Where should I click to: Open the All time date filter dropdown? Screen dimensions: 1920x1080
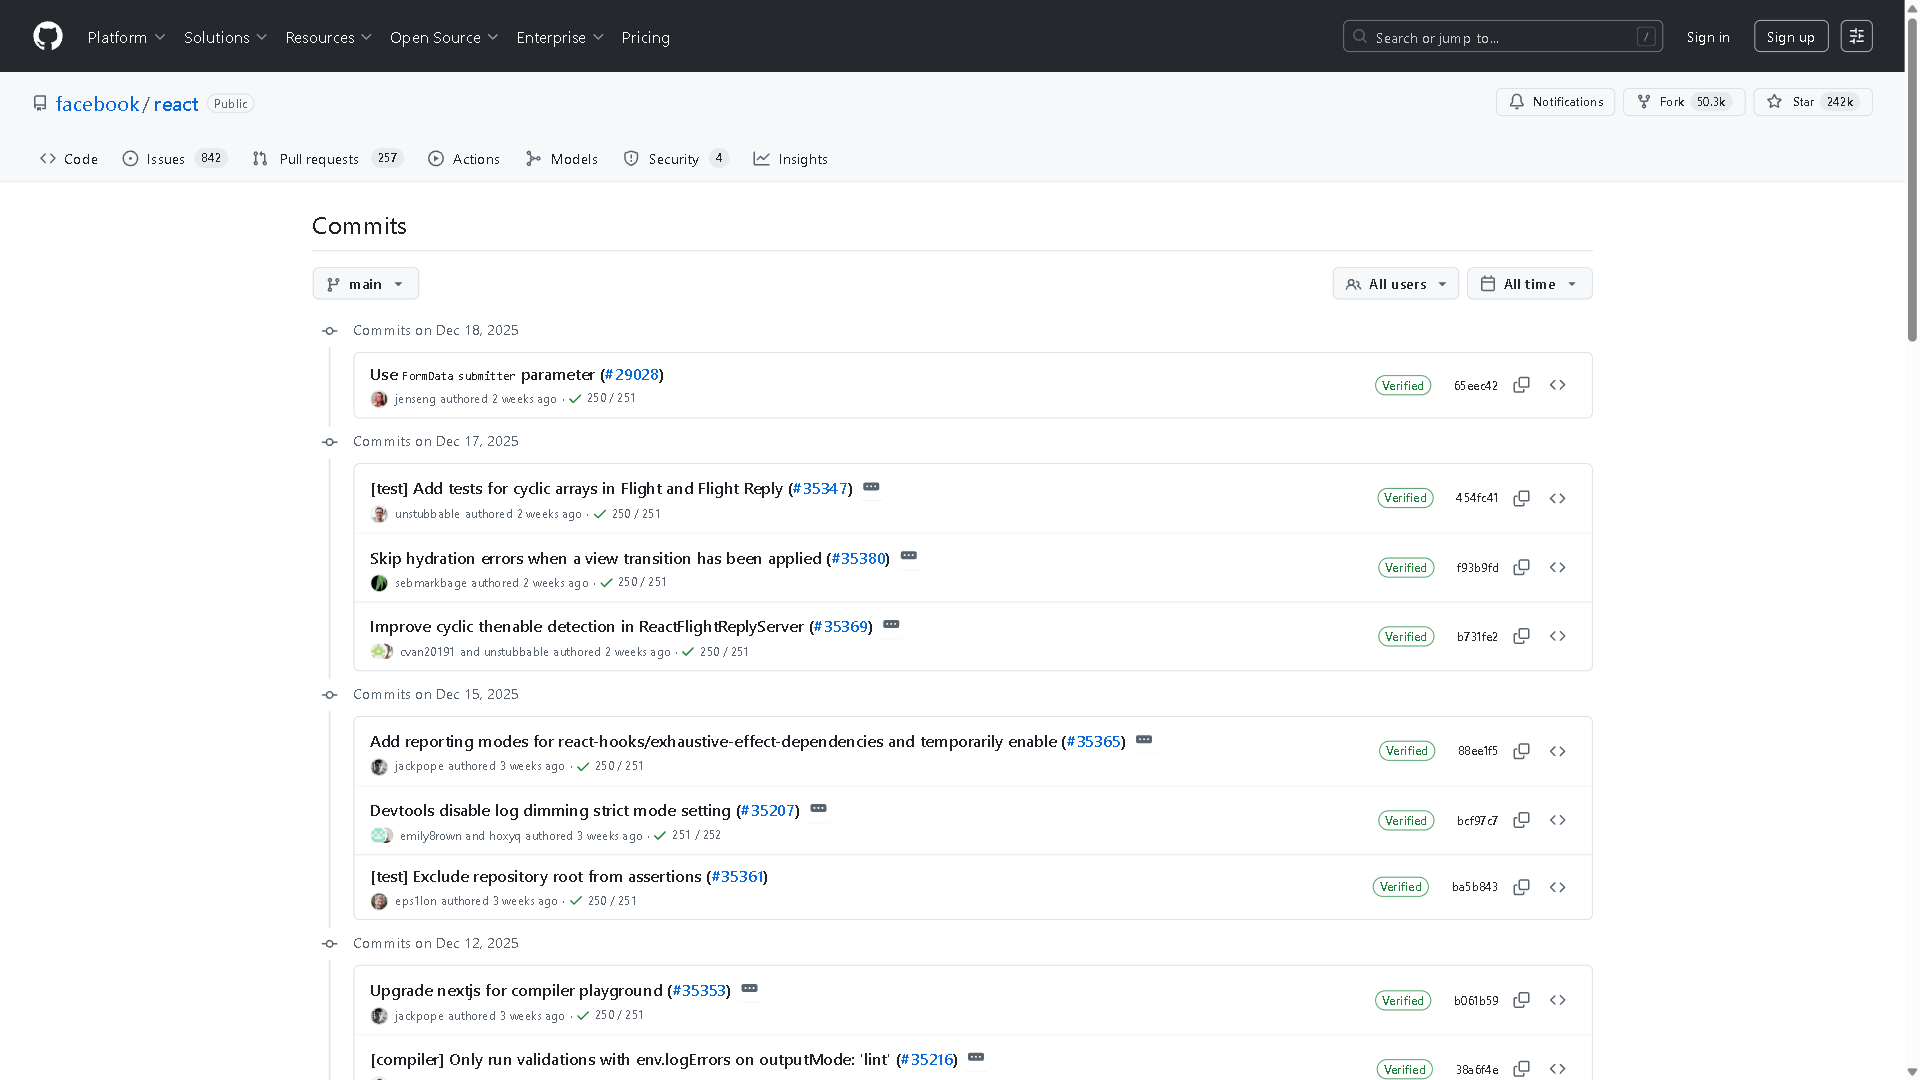(x=1529, y=283)
